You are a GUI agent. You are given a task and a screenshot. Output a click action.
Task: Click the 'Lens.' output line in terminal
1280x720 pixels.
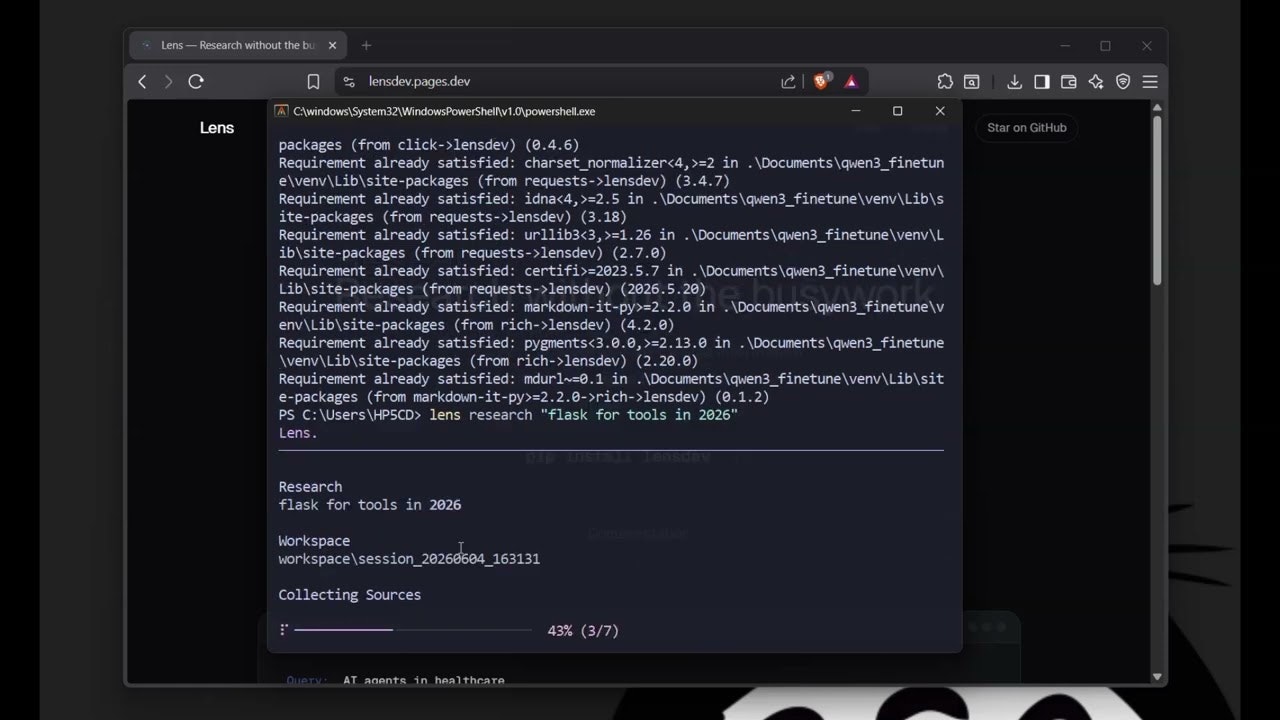click(298, 433)
